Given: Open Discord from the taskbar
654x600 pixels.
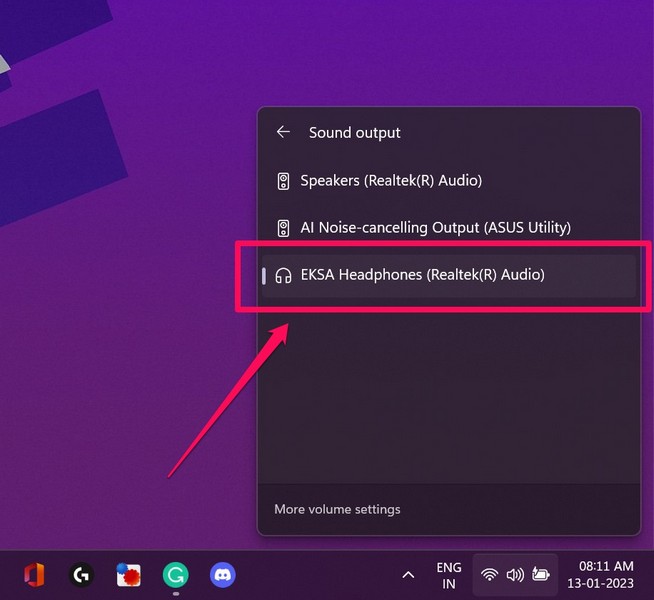Looking at the screenshot, I should (223, 575).
